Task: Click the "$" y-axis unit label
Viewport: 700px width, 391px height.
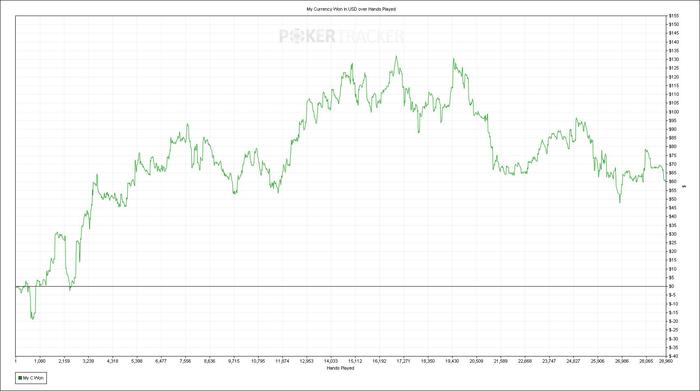Action: pos(685,186)
